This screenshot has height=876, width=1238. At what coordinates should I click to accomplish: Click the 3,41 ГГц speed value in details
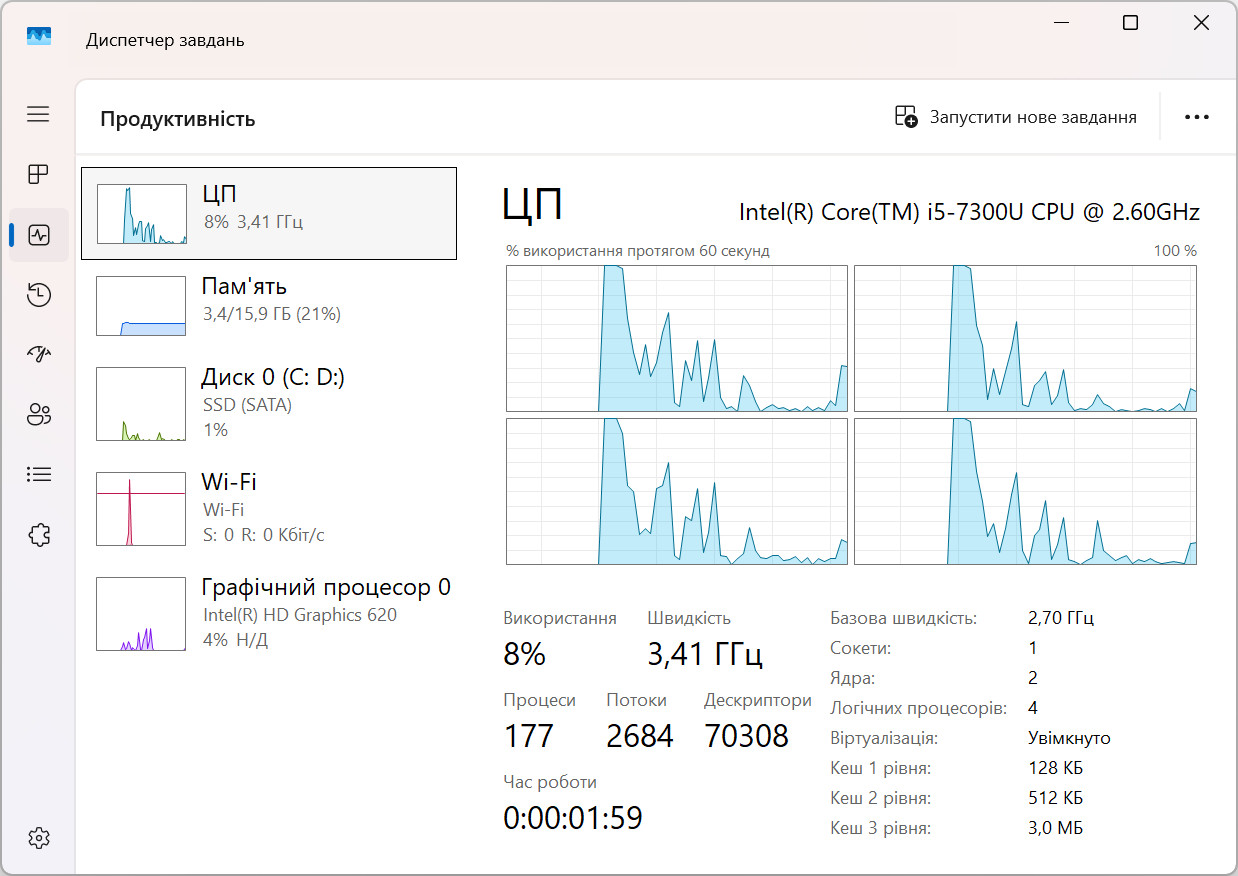[x=705, y=655]
